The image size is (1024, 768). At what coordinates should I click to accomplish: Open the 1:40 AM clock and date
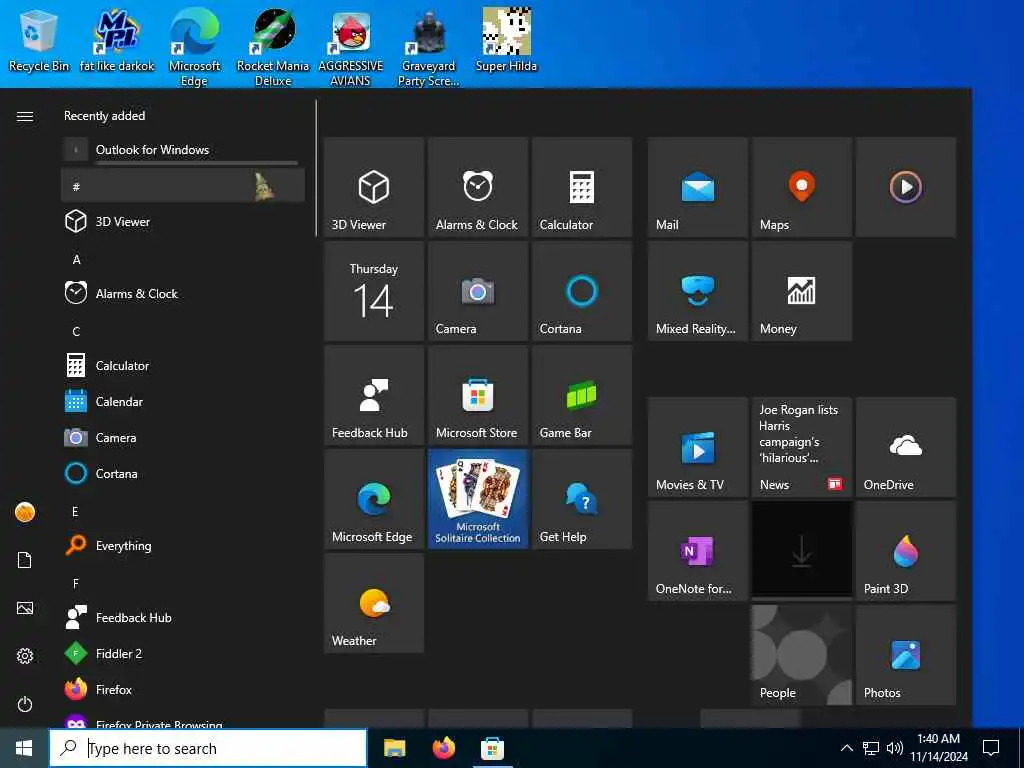[x=939, y=748]
